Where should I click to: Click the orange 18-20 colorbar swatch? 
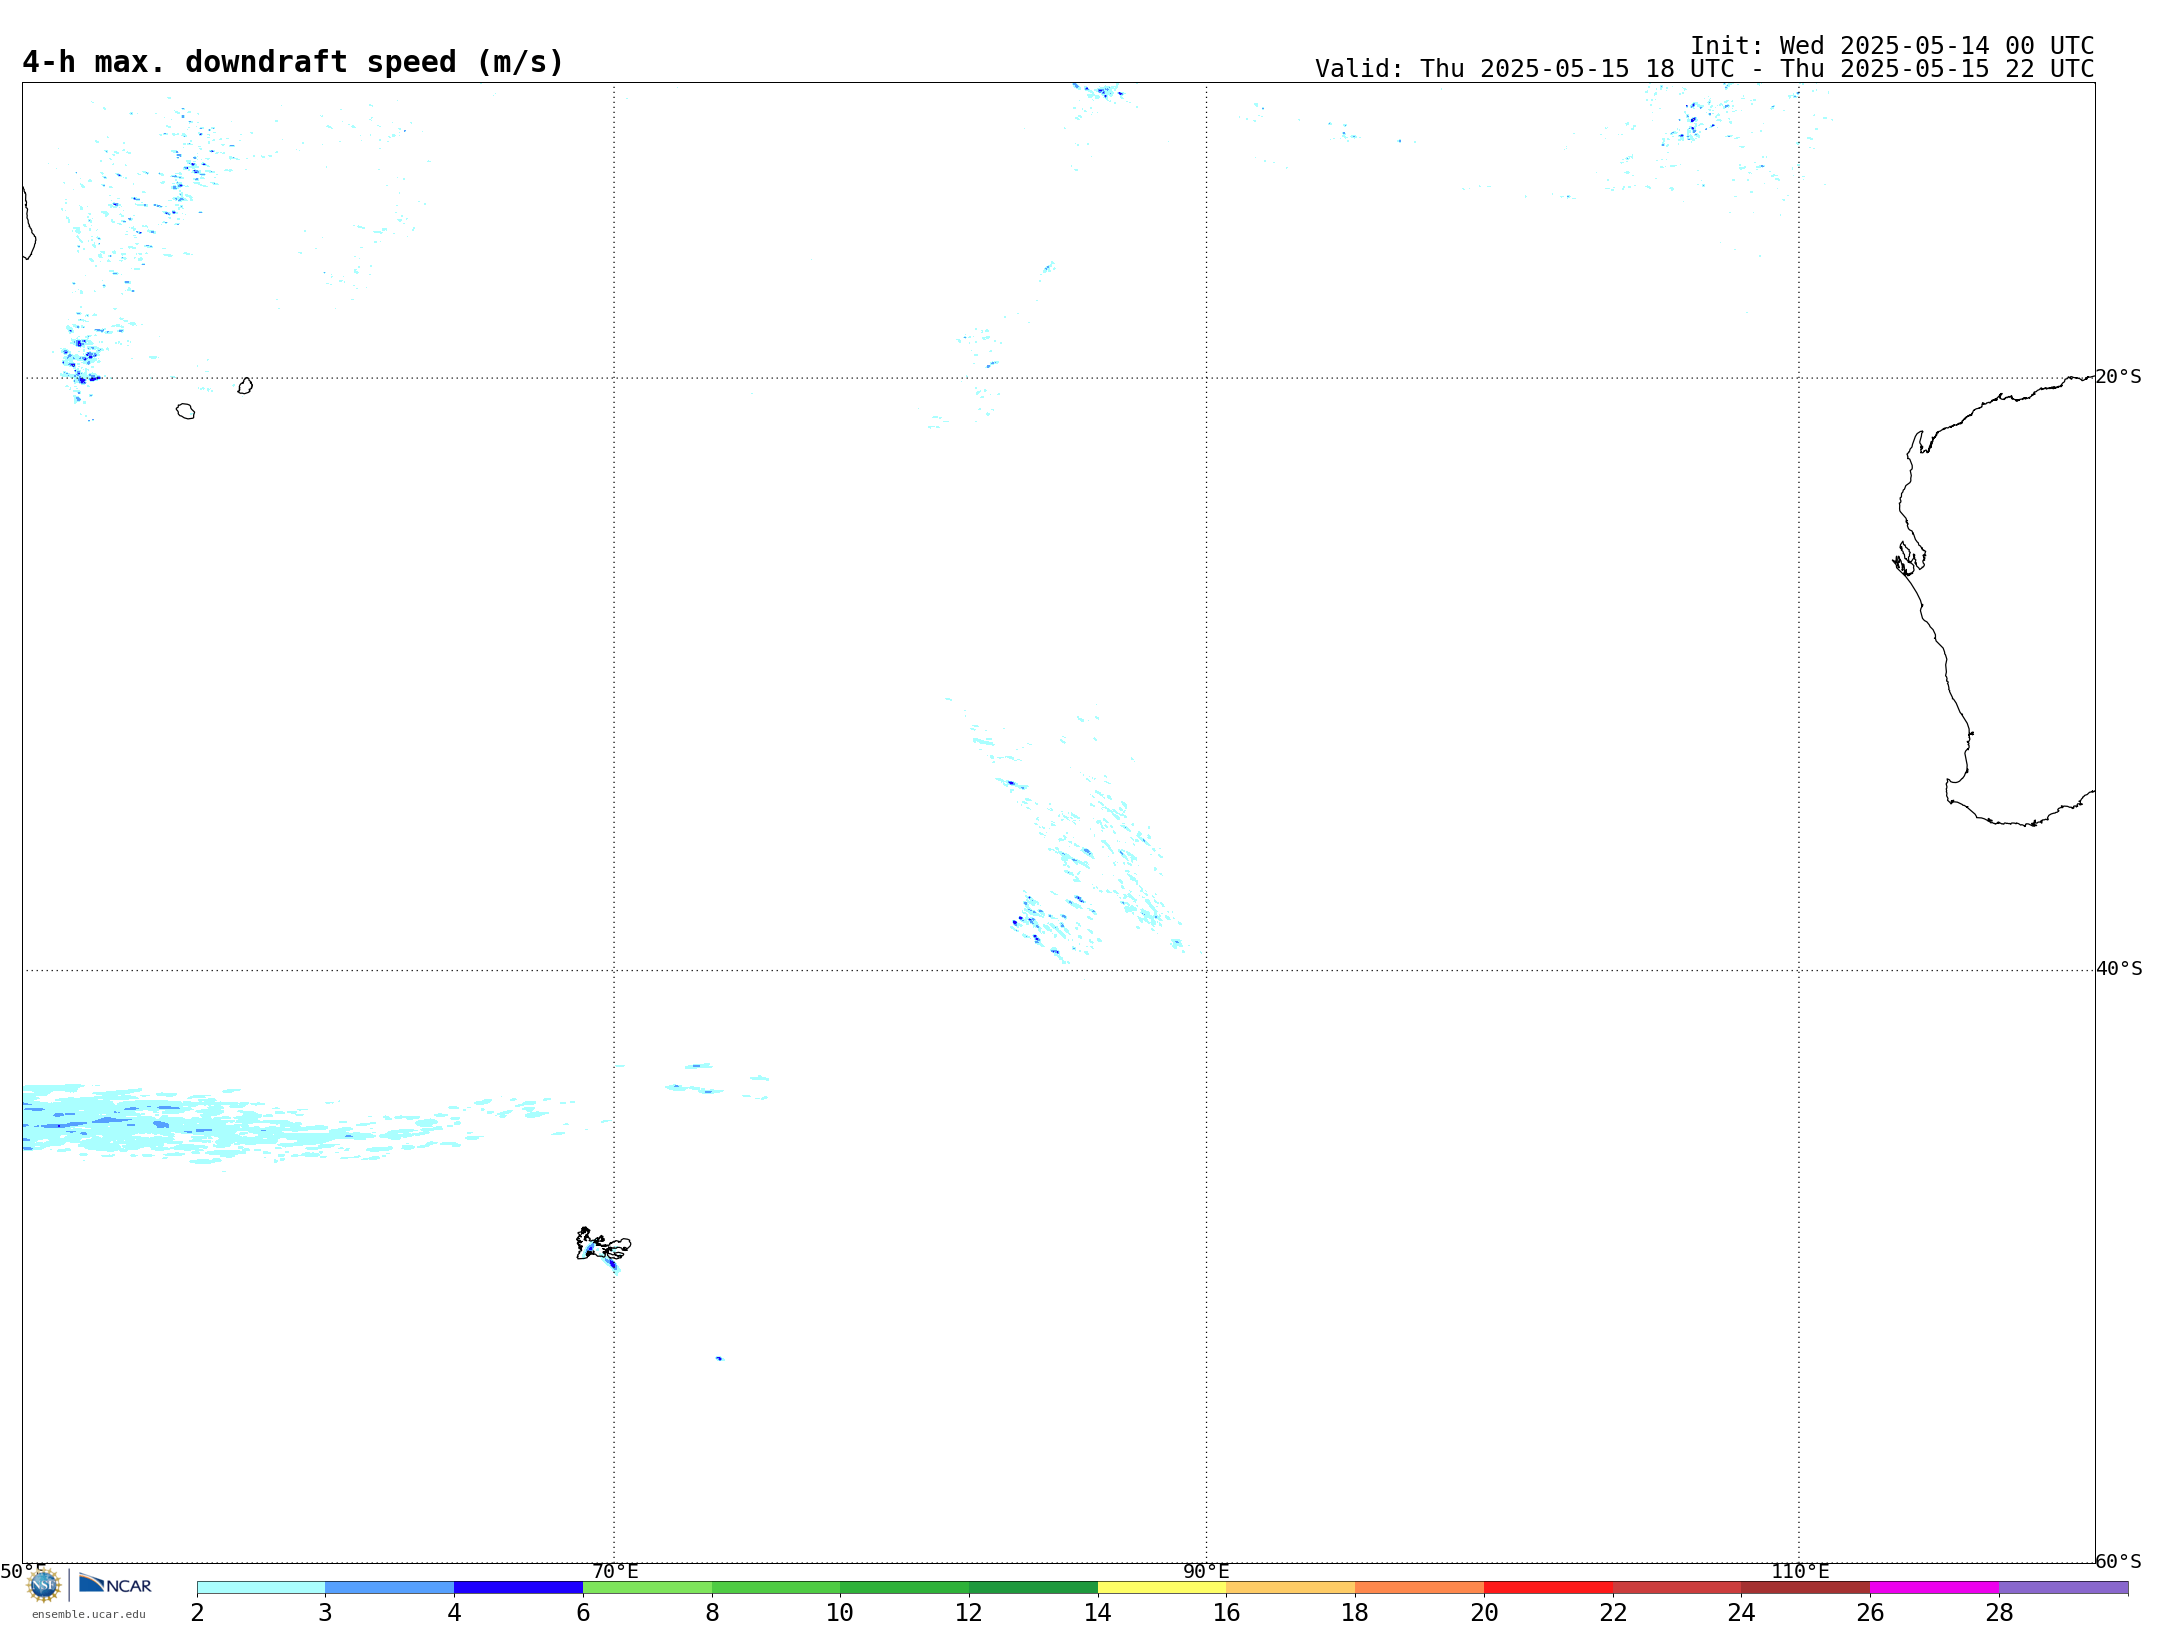point(1419,1588)
